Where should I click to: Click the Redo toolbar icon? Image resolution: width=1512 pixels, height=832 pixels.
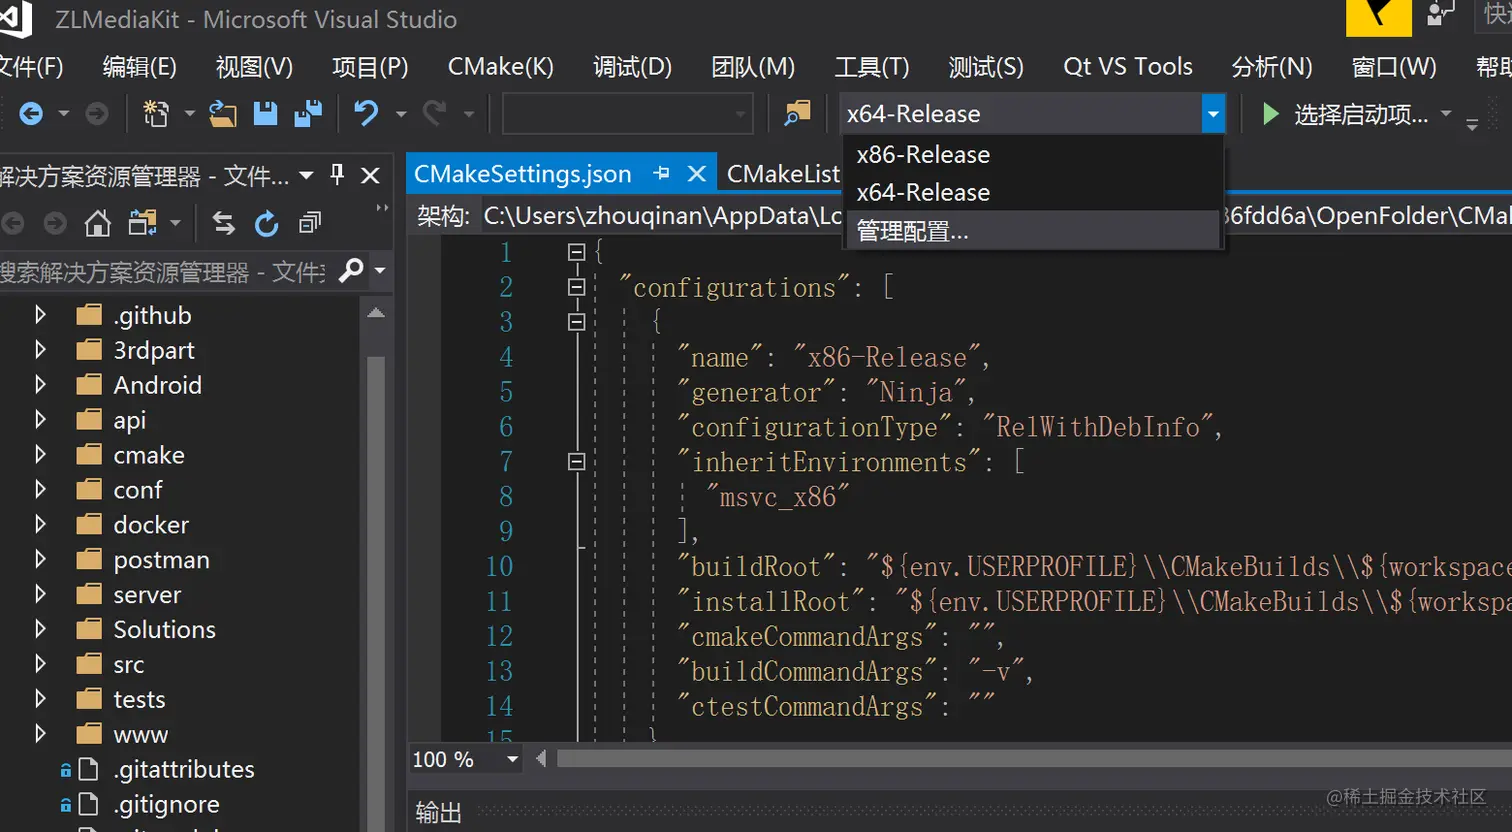click(x=434, y=114)
